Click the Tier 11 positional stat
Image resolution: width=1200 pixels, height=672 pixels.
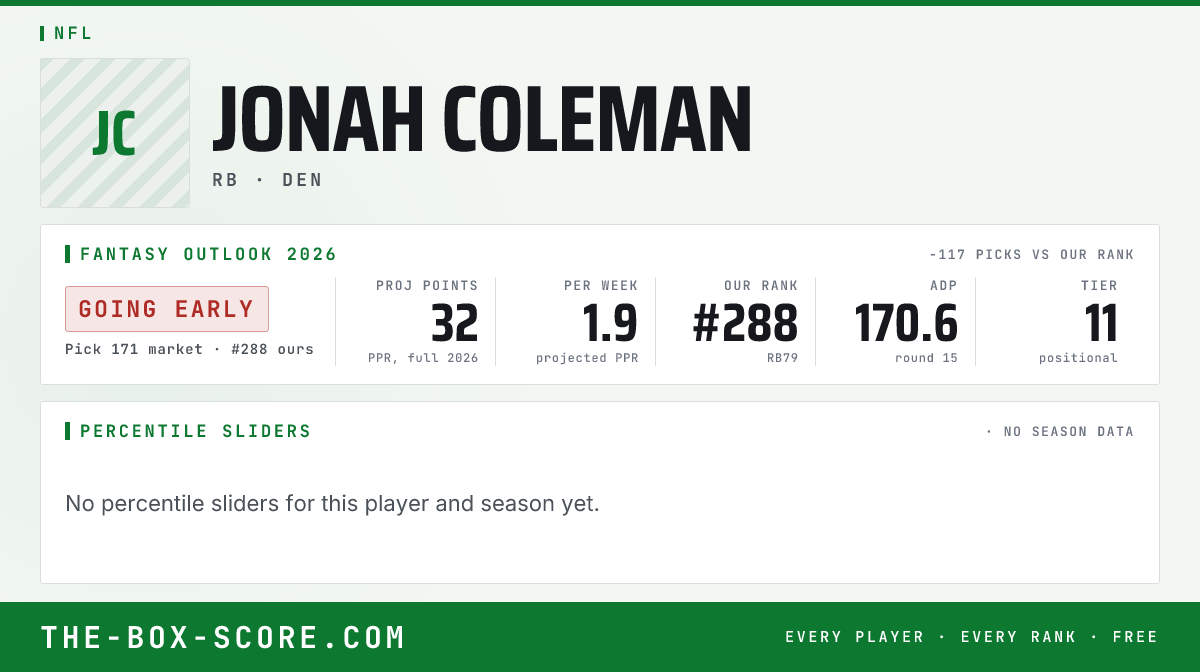click(x=1101, y=324)
